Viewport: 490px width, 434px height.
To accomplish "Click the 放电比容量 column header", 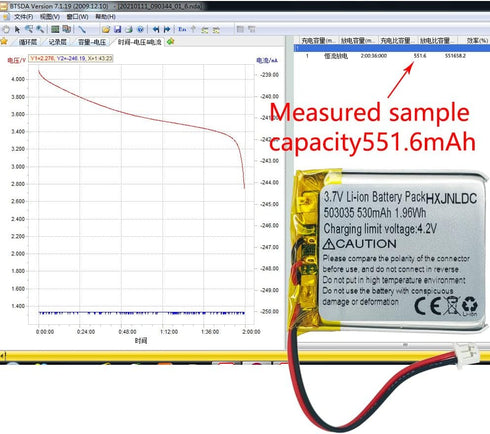I will tap(437, 41).
